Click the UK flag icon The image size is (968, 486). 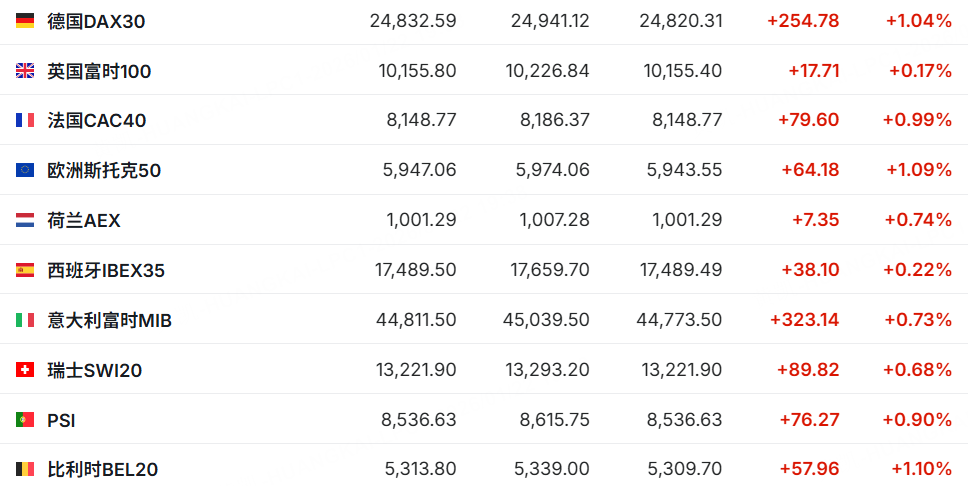coord(25,71)
